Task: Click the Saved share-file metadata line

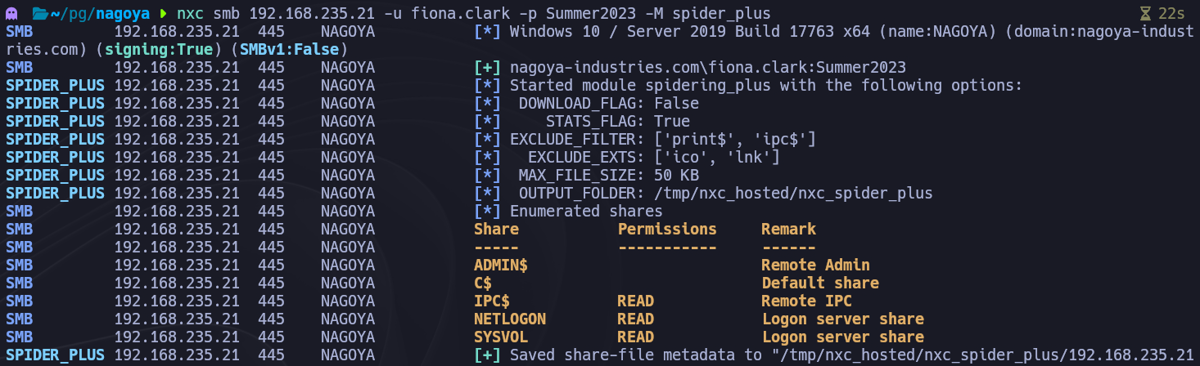Action: coord(852,356)
